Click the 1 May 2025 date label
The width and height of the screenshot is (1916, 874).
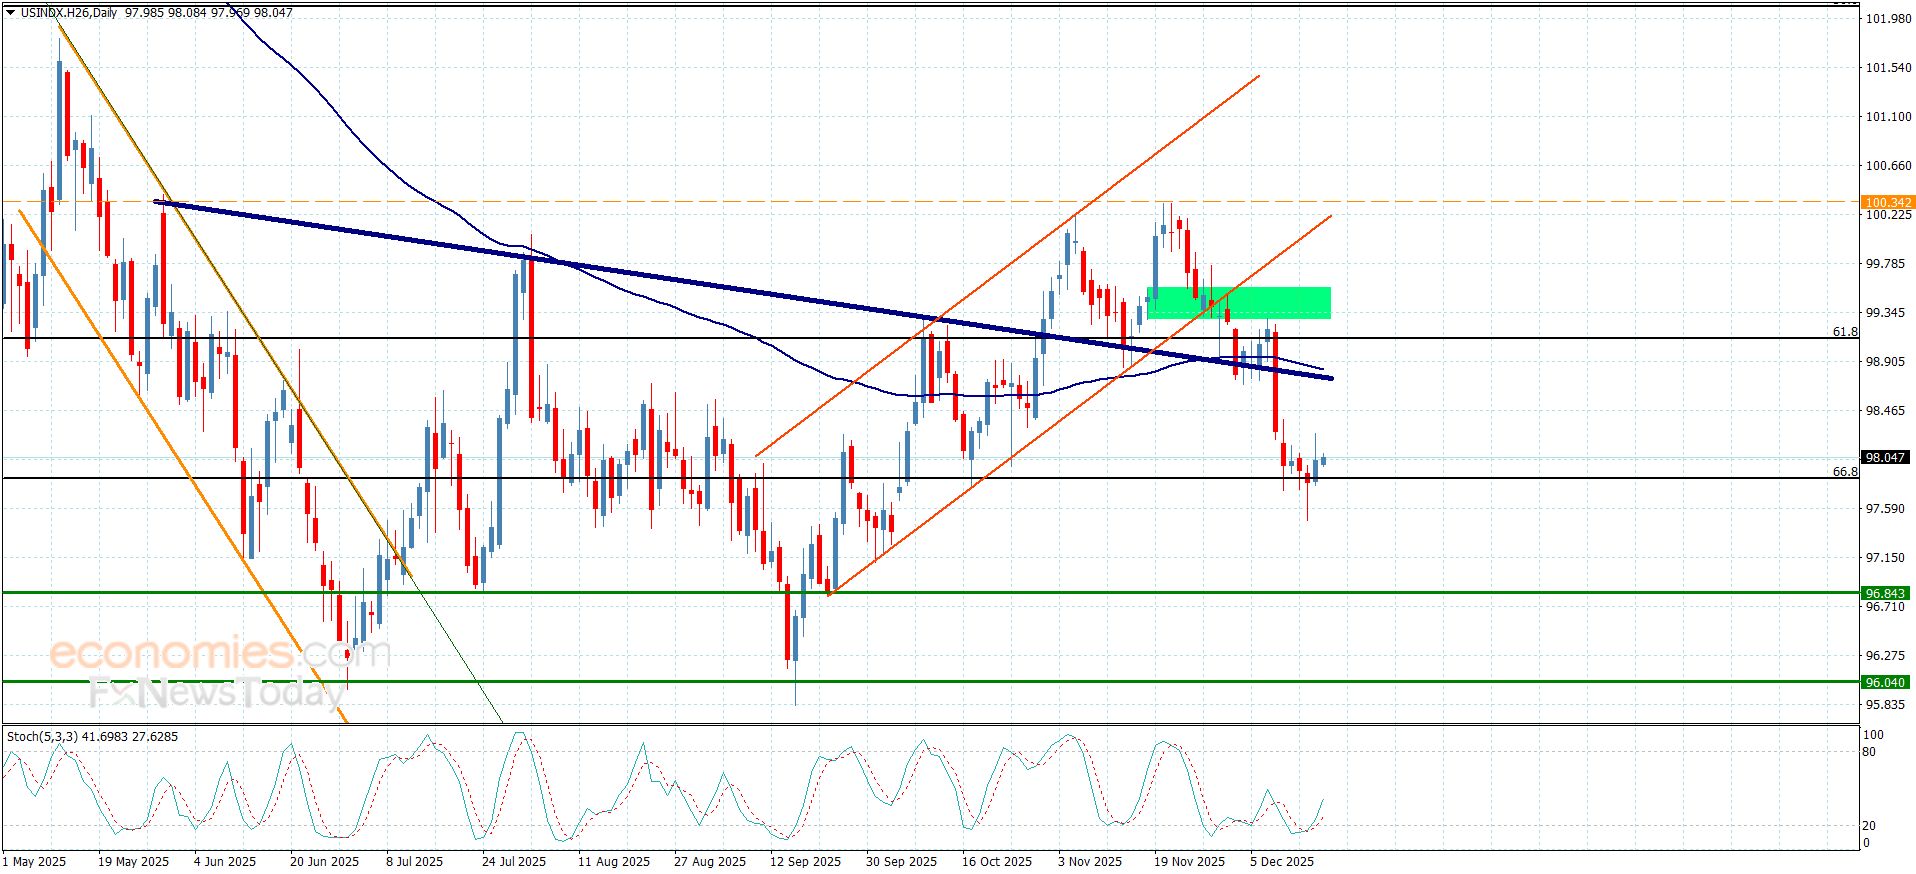point(34,861)
